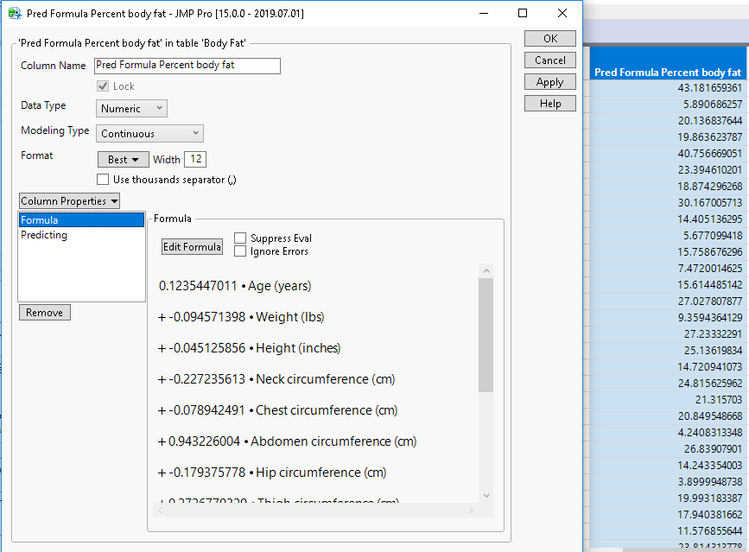Click table cell with value 7.4720014625

point(667,268)
